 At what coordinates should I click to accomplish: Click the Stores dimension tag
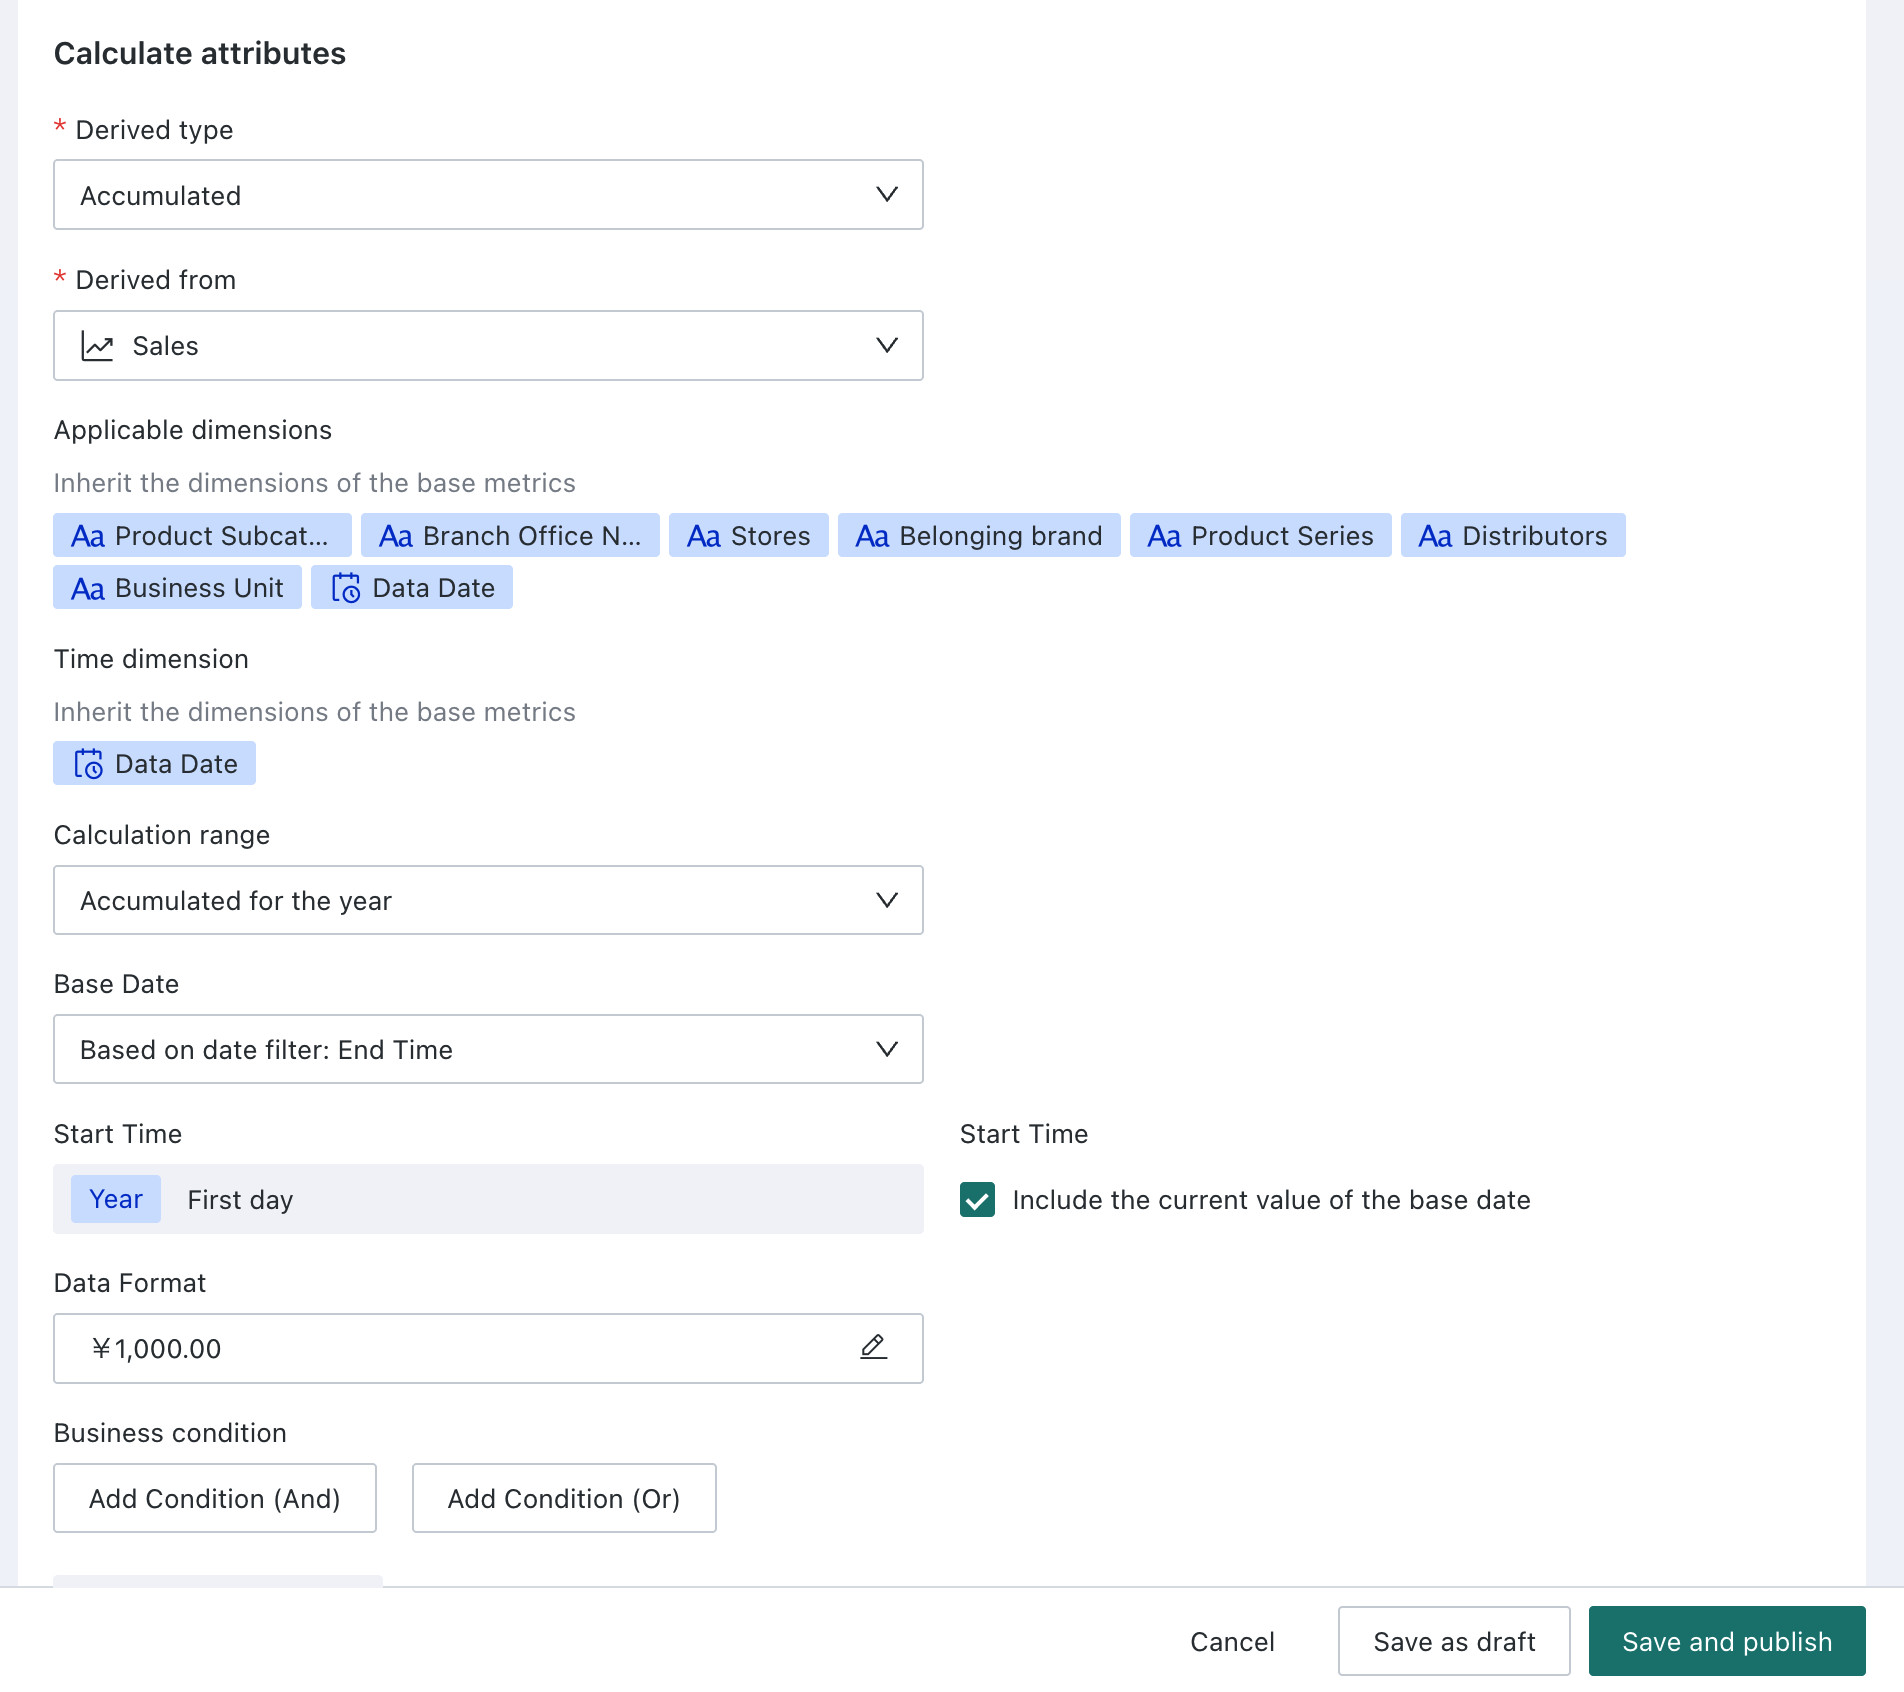749,536
